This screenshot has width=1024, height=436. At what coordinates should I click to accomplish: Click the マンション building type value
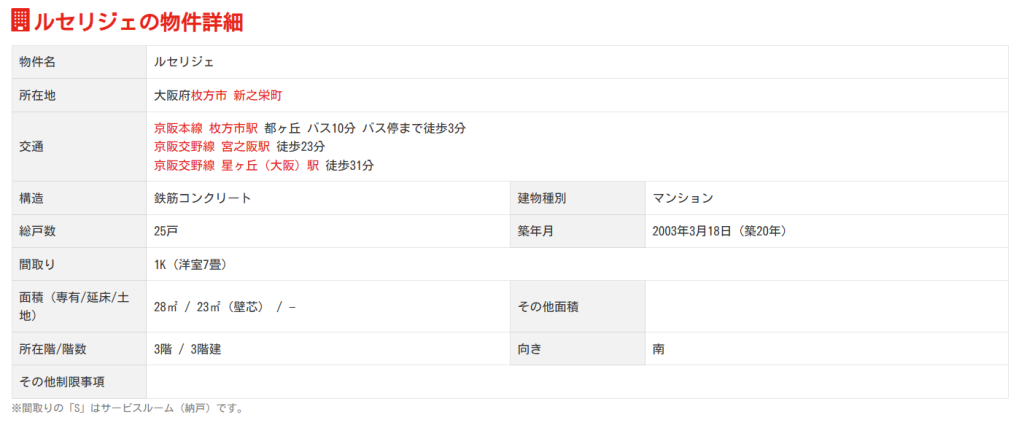tap(683, 198)
